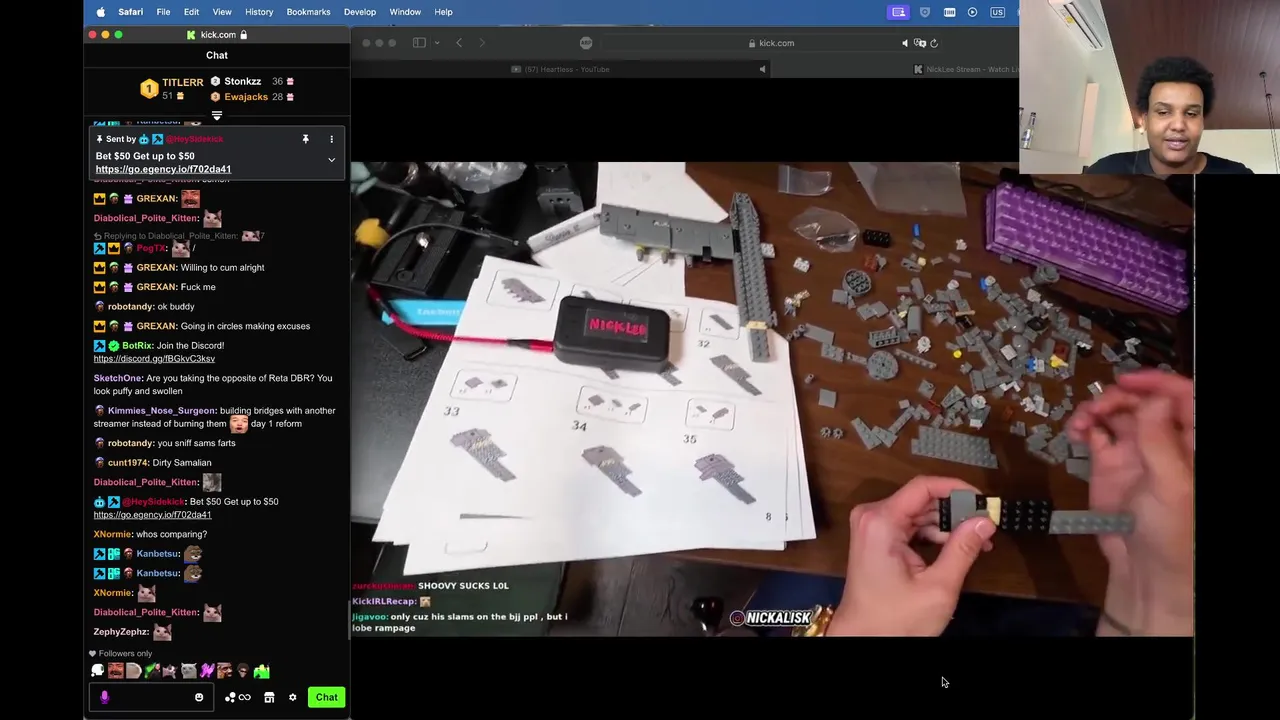Viewport: 1280px width, 720px height.
Task: Mute the YouTube tab speaker icon
Action: click(x=762, y=69)
